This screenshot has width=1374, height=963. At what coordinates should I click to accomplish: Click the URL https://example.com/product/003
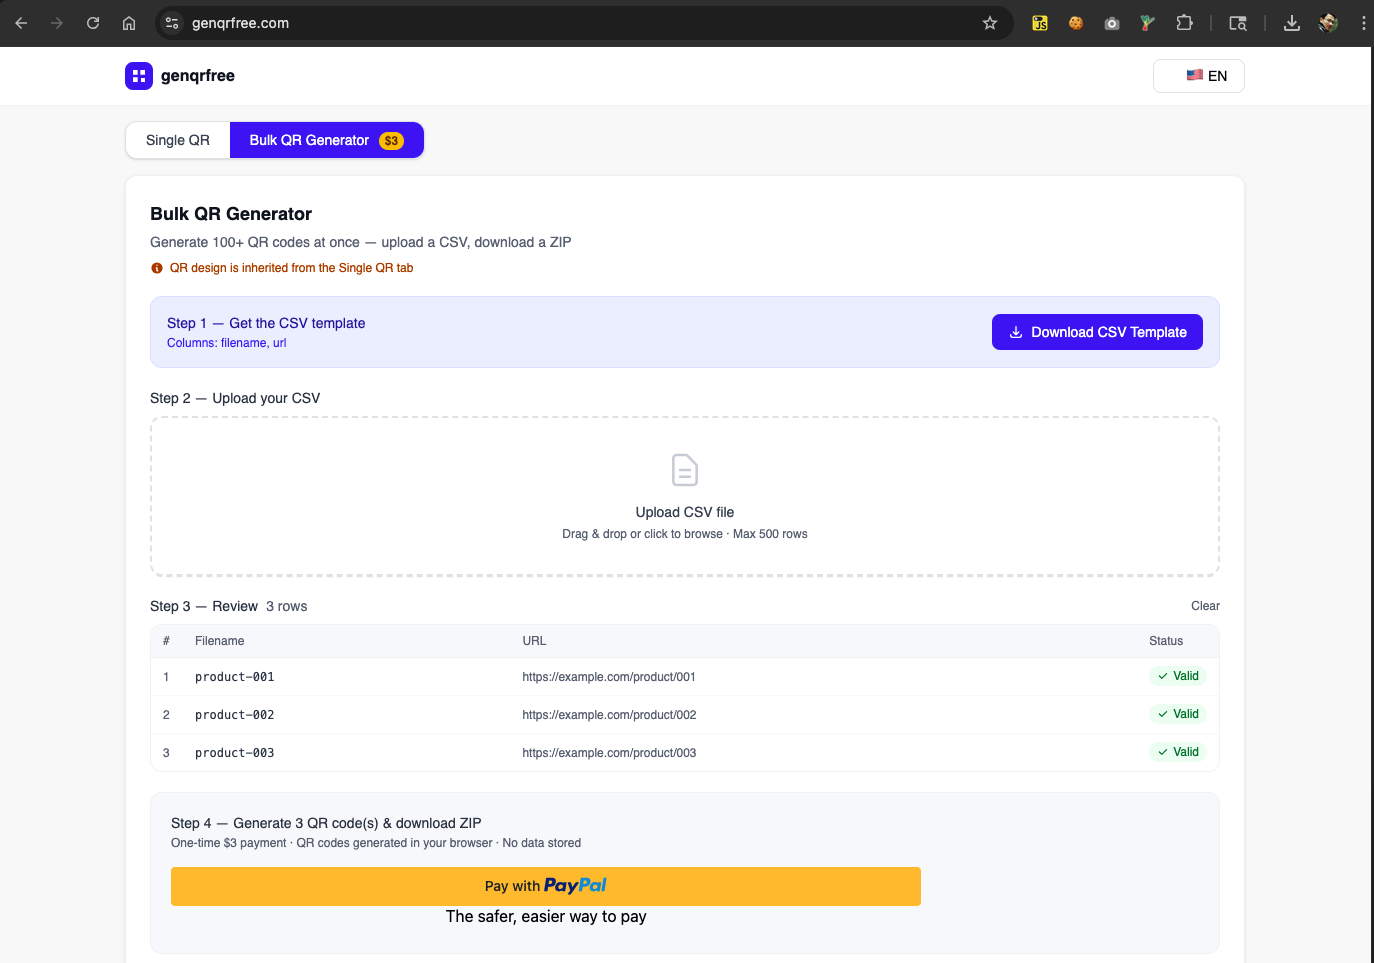tap(609, 753)
